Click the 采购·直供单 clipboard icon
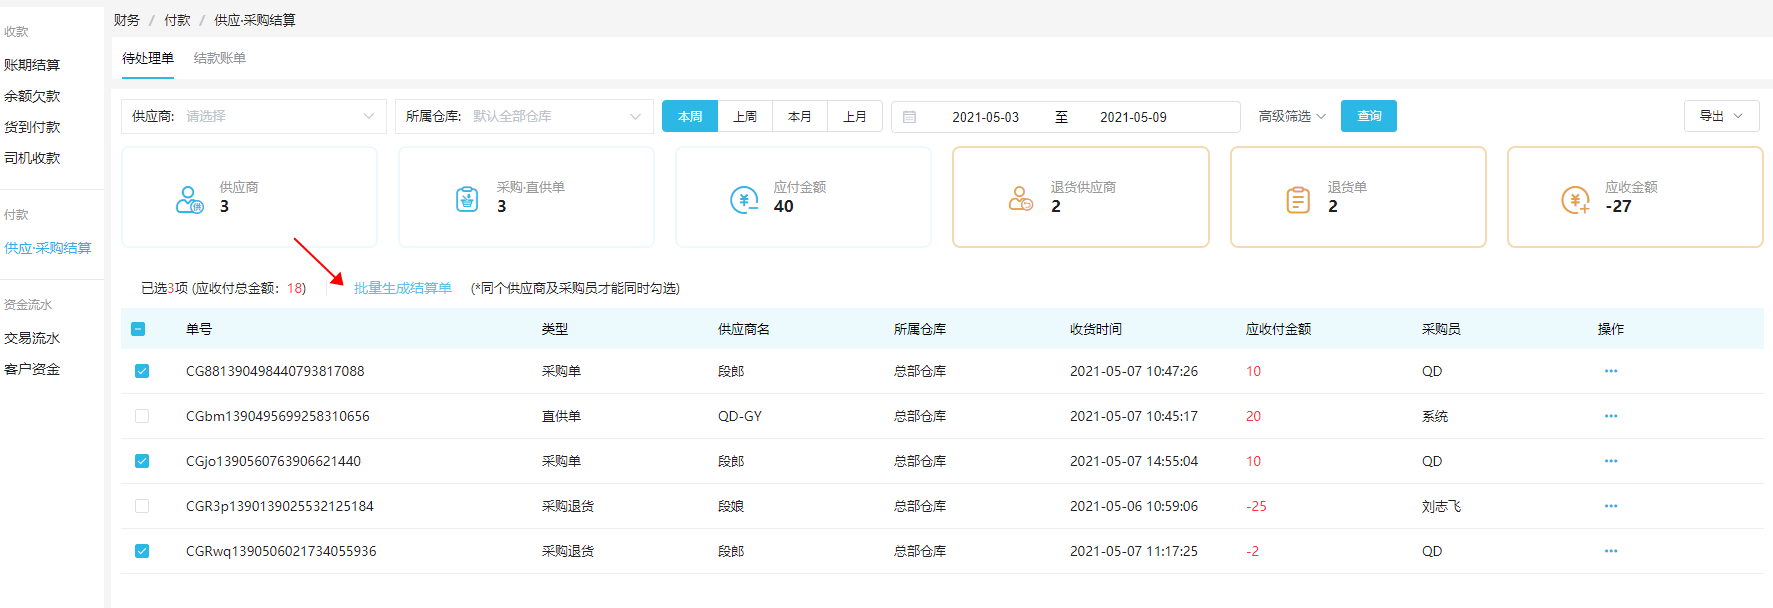The height and width of the screenshot is (608, 1773). tap(467, 199)
